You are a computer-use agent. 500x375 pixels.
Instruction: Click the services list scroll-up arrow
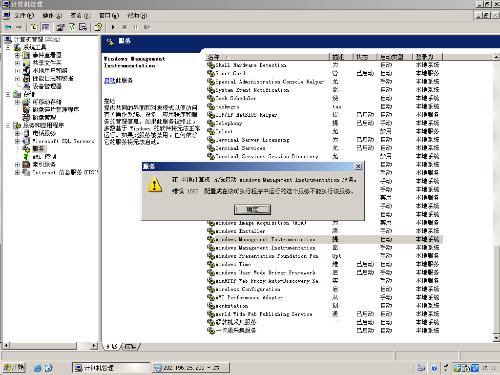tap(496, 57)
